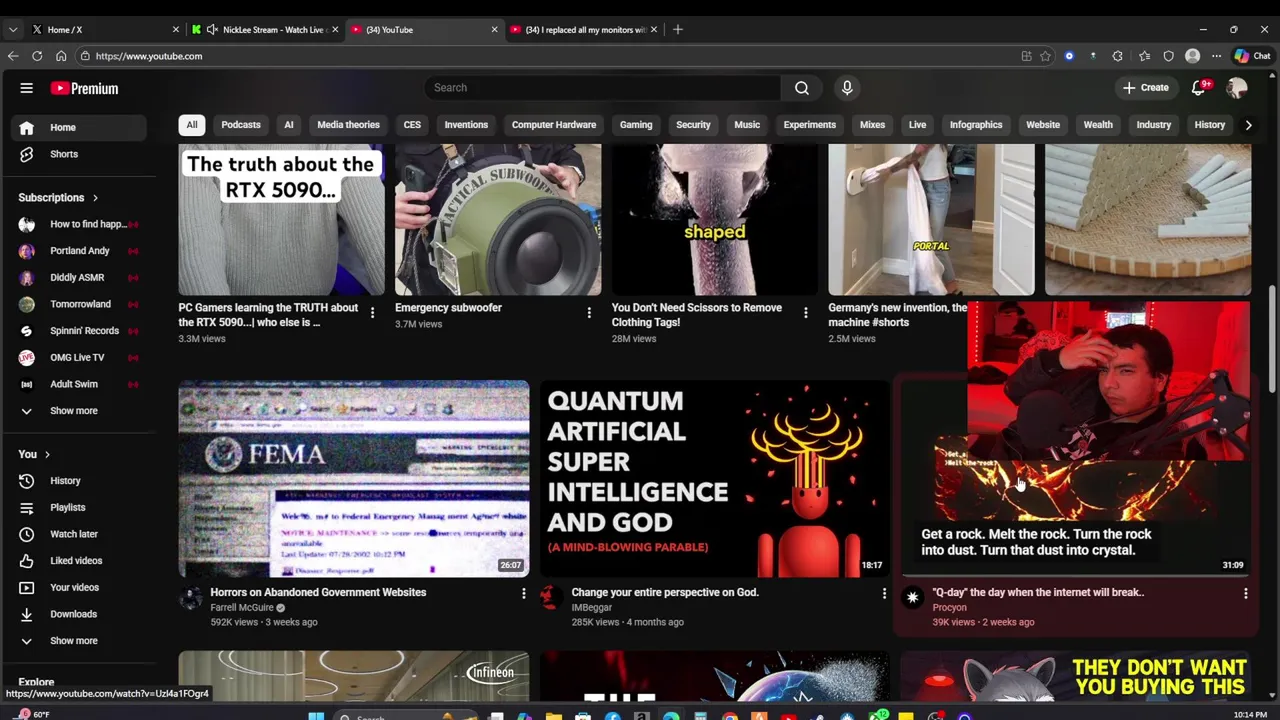Image resolution: width=1280 pixels, height=720 pixels.
Task: Expand the You section chevron
Action: coord(47,455)
